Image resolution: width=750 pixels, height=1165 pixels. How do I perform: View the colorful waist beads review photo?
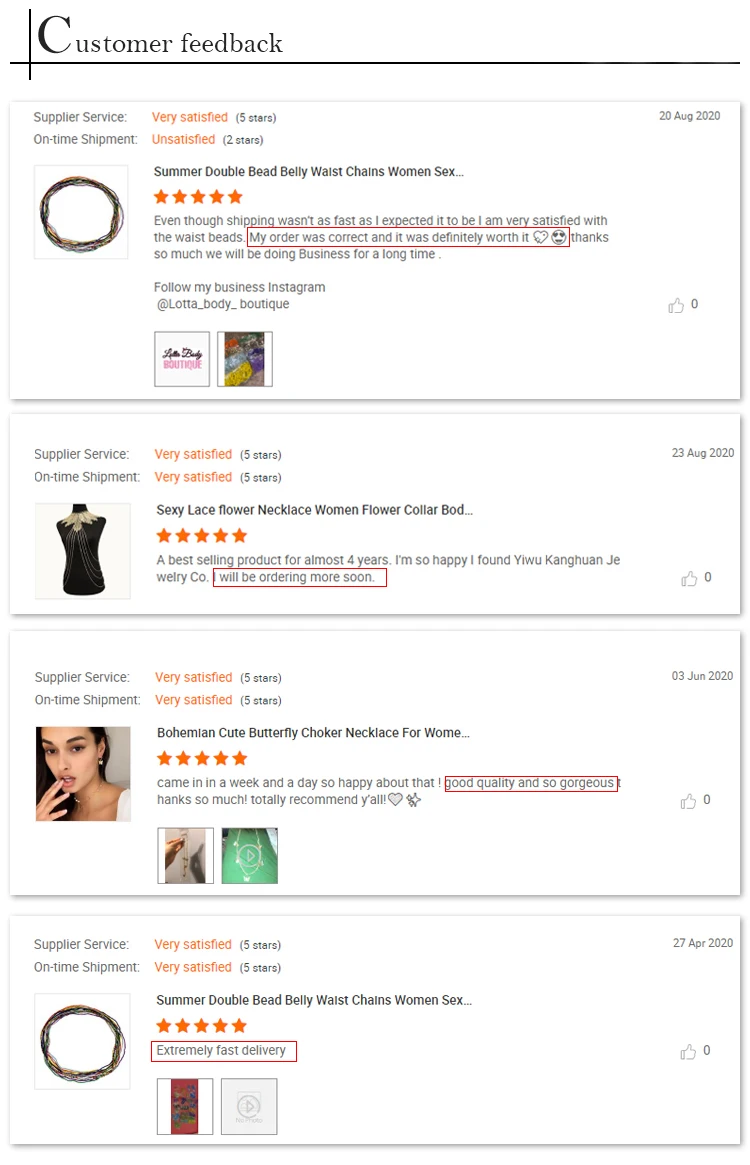(x=245, y=359)
